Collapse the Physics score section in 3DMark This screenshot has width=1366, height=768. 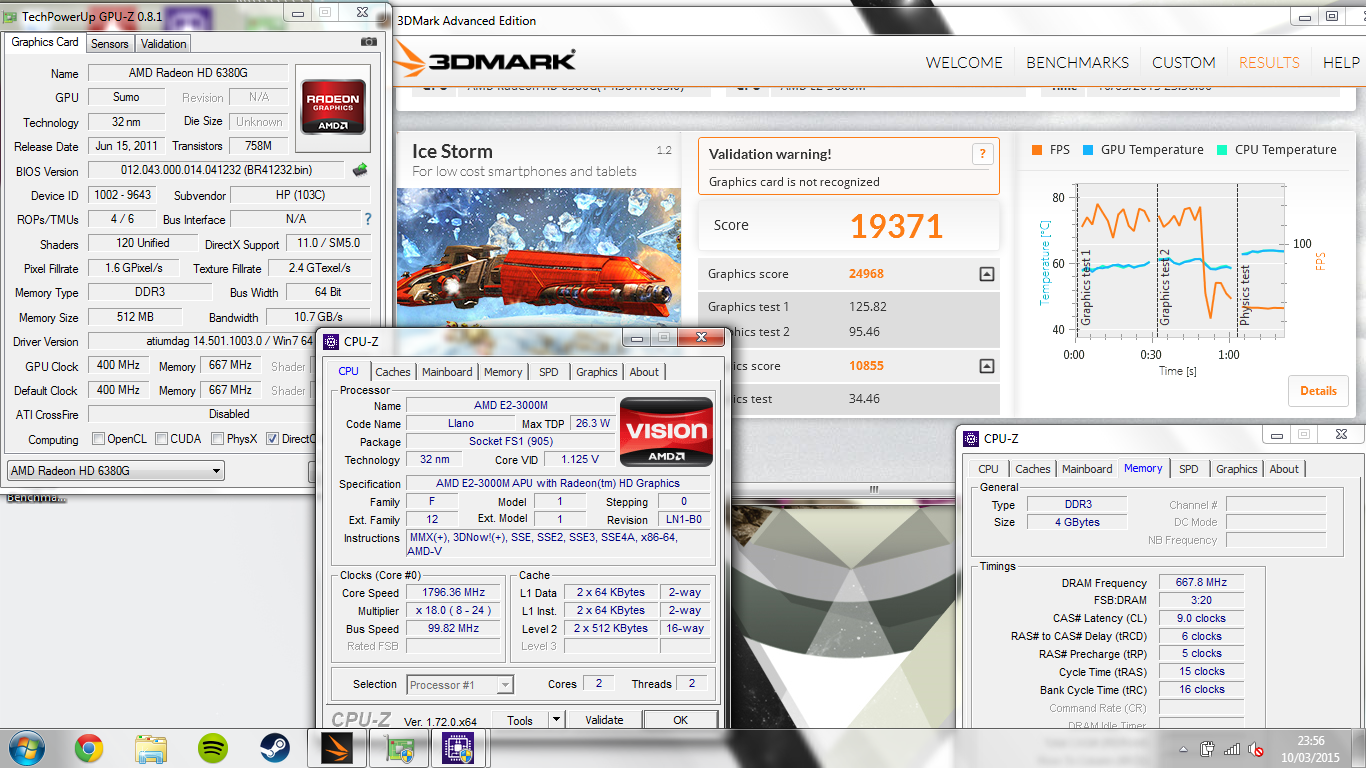tap(986, 366)
